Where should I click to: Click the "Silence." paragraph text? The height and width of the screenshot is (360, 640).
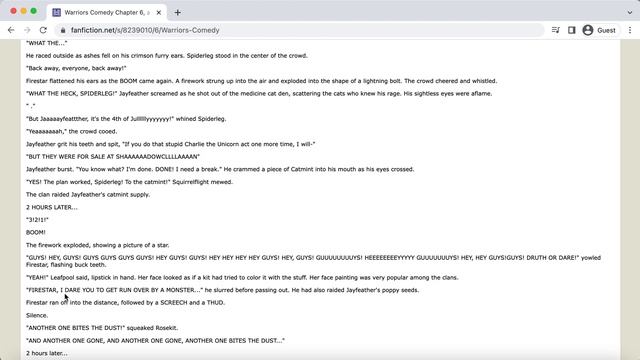coord(37,315)
